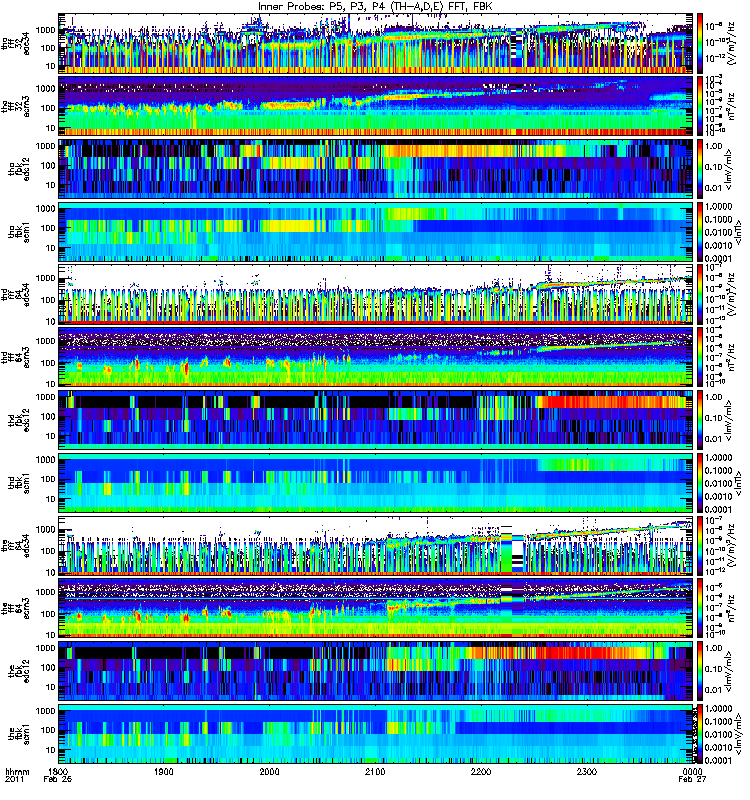The image size is (750, 800).
Task: Click the <|nT|> unit label of thd fbk scm1
Action: (x=737, y=483)
